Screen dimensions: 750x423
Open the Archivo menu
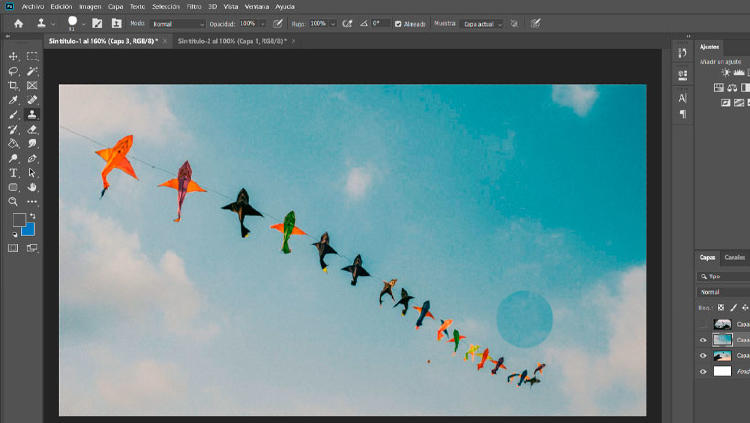point(33,7)
